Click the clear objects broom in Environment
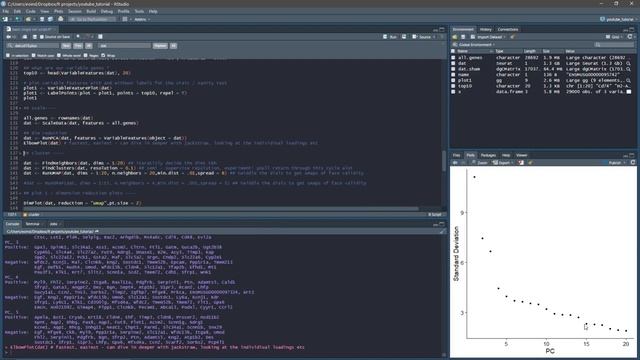Screen dimensions: 640x360 [x=512, y=37]
